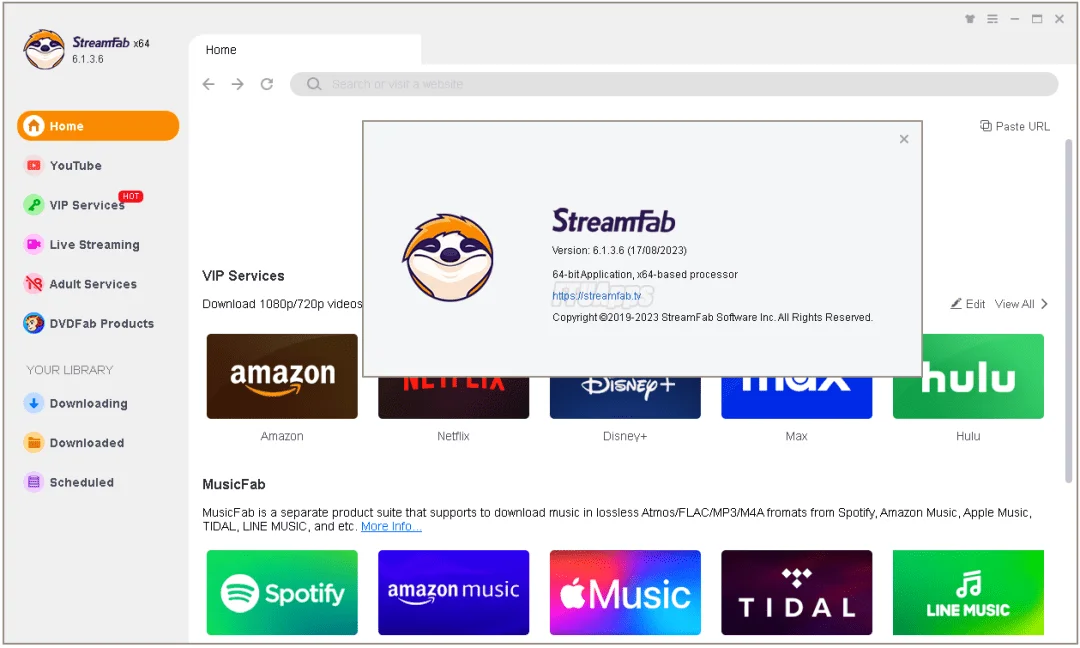Click the purple Scheduled list icon
This screenshot has width=1080, height=648.
(34, 482)
